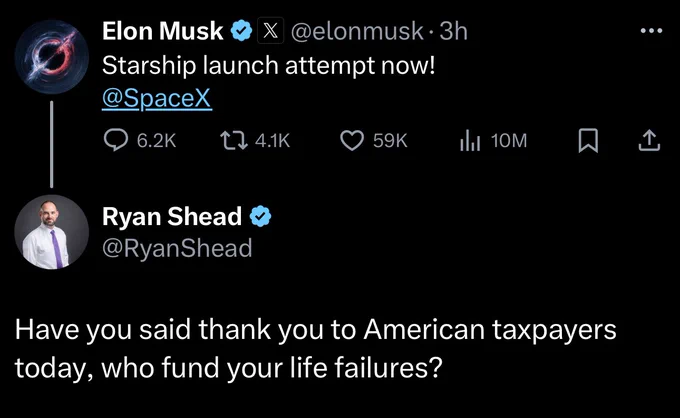This screenshot has width=680, height=418.
Task: Click Elon Musk's blue verified checkmark
Action: [x=241, y=31]
